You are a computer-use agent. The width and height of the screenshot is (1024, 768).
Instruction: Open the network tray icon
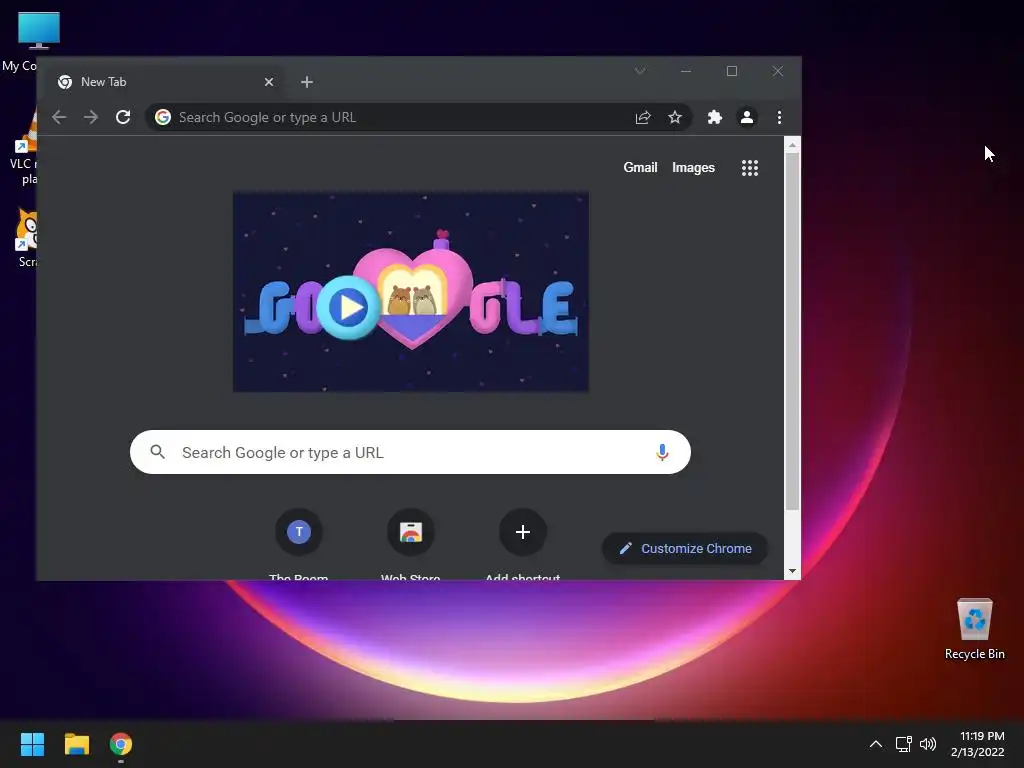point(903,744)
